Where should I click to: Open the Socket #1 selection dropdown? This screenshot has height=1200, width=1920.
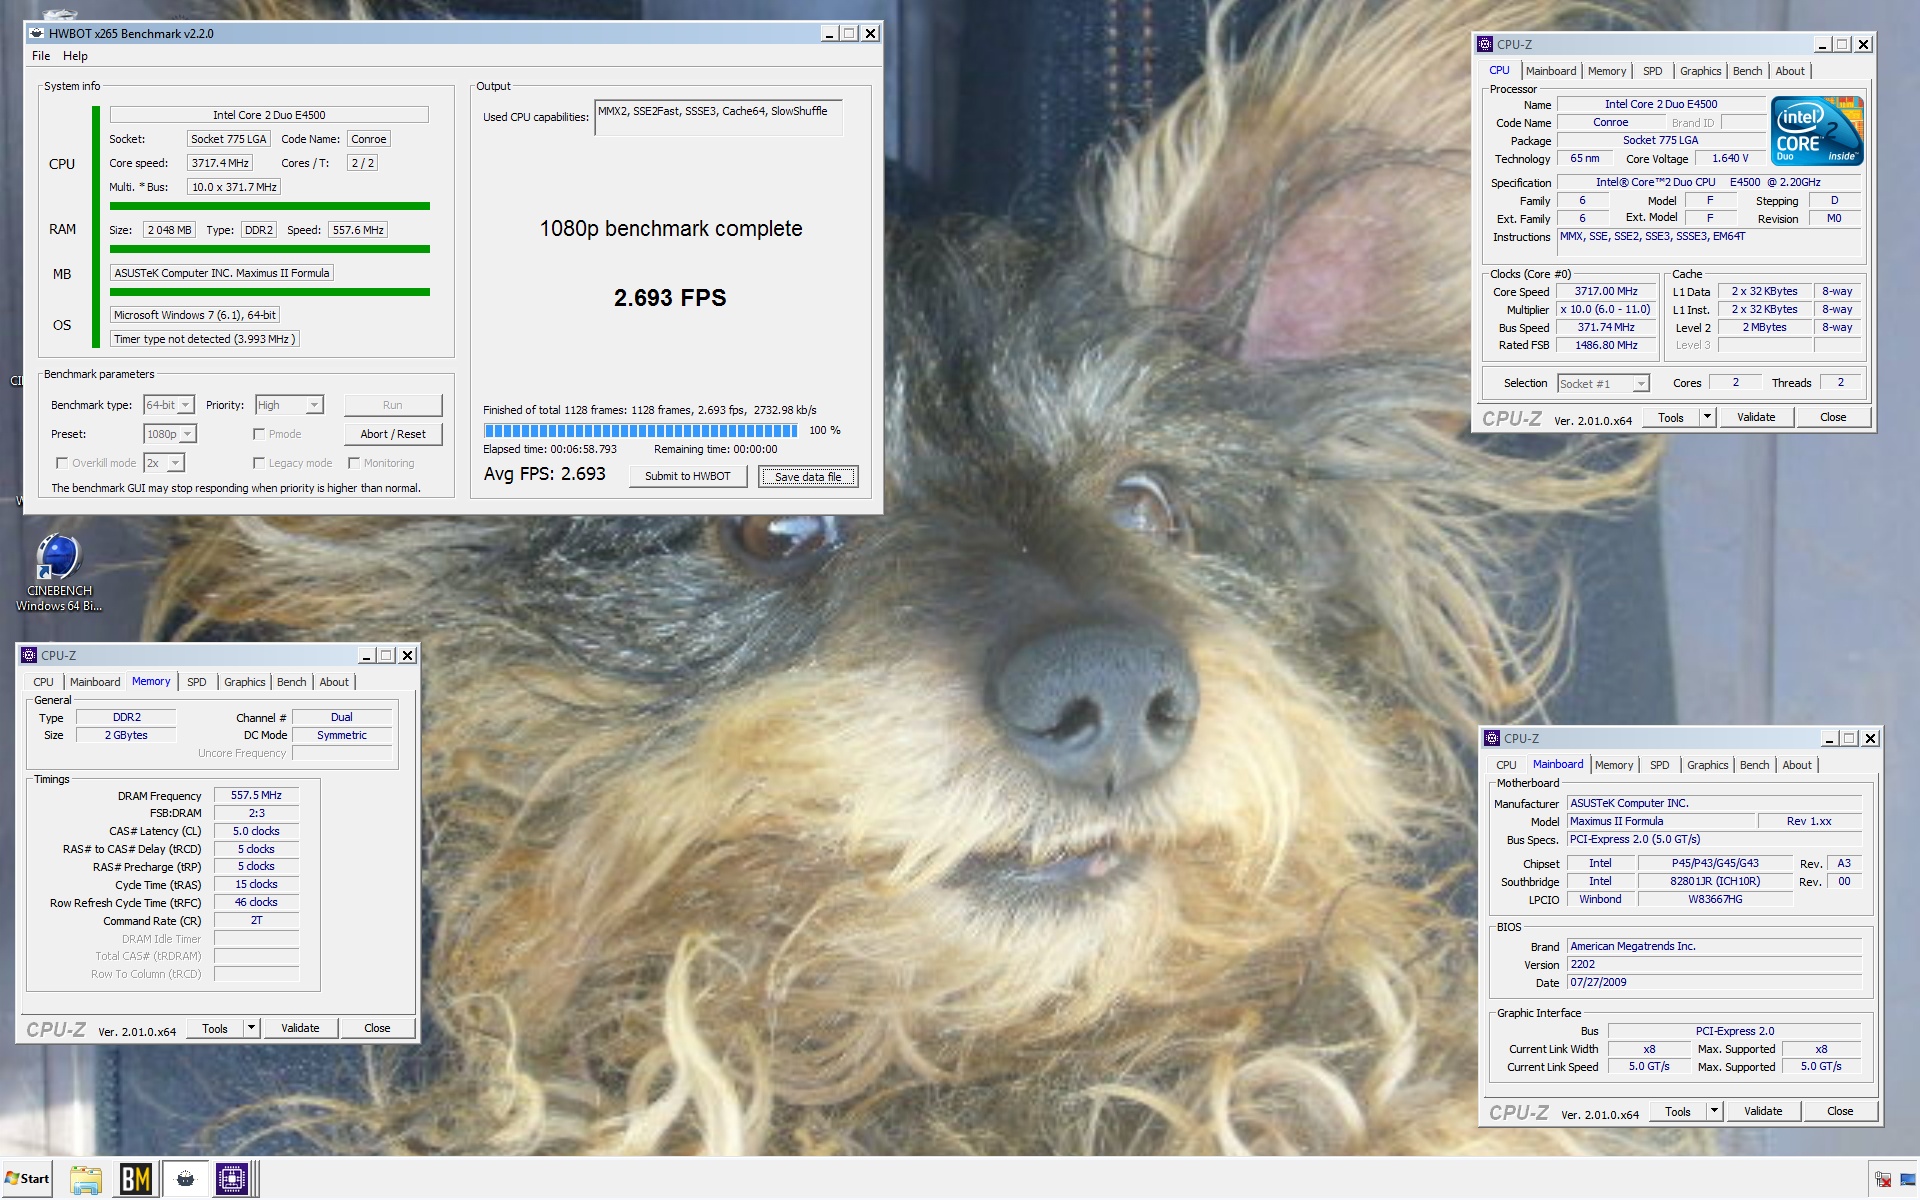pos(1603,383)
